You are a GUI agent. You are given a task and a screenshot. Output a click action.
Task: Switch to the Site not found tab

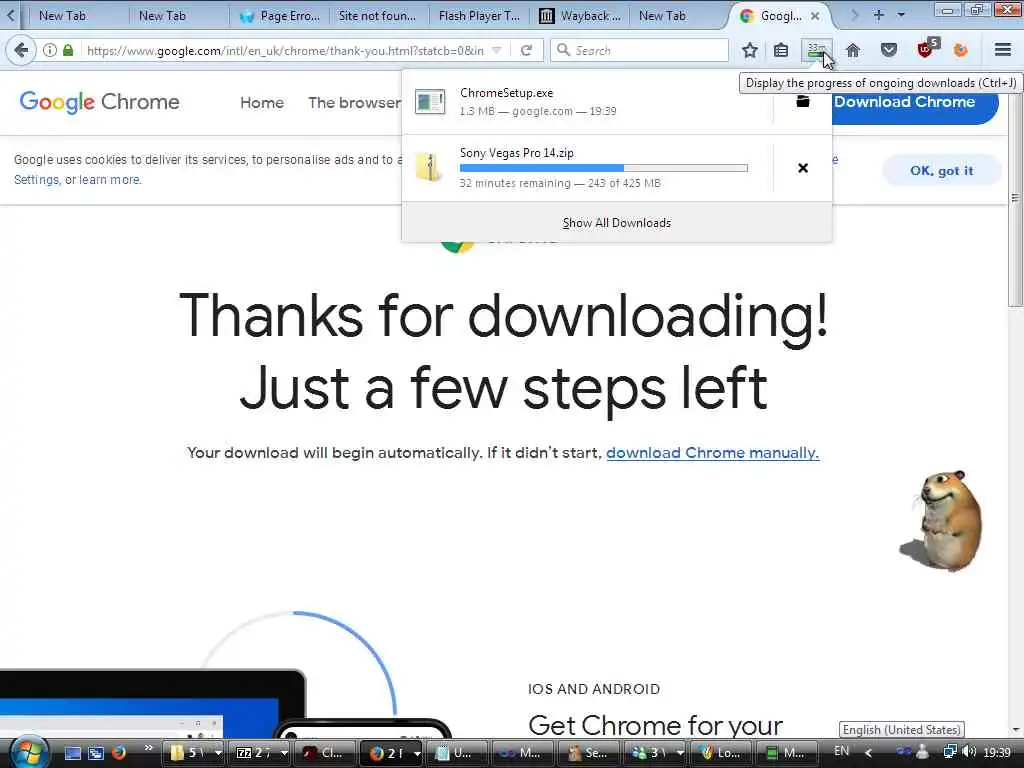(x=378, y=16)
